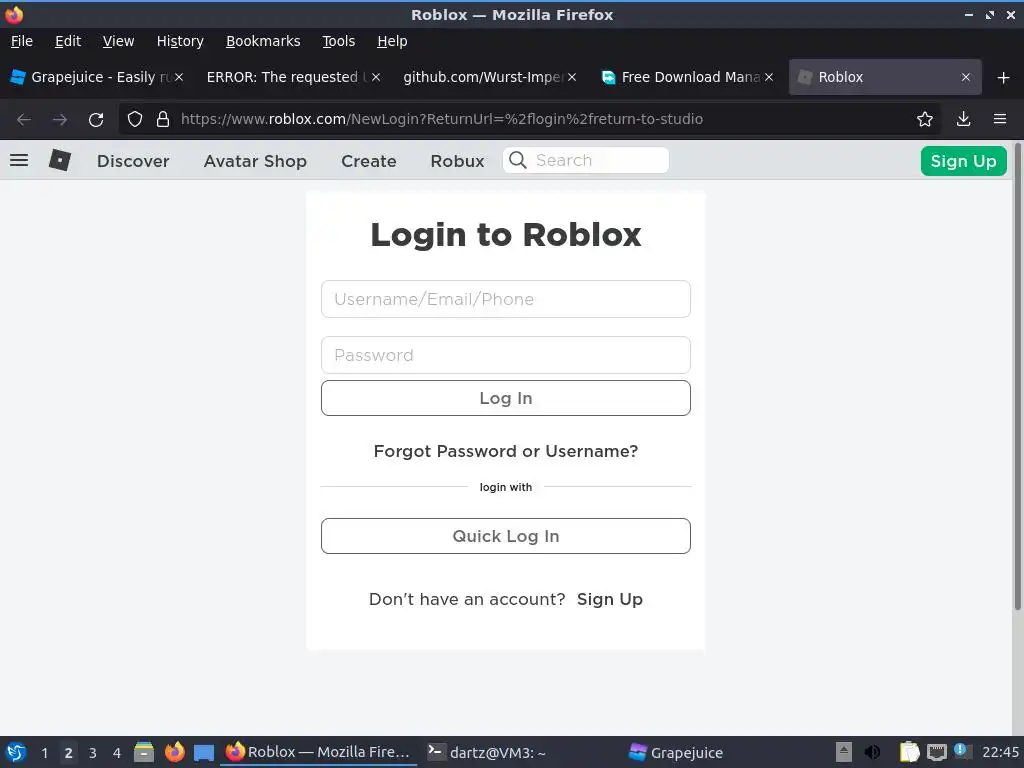Open the File menu

tap(22, 41)
